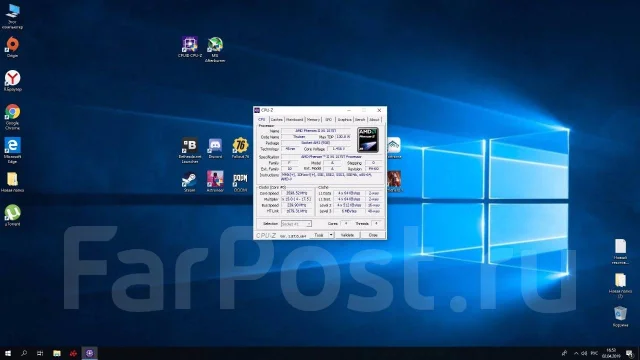Show hidden tray icons chevron
The width and height of the screenshot is (640, 360).
point(576,353)
